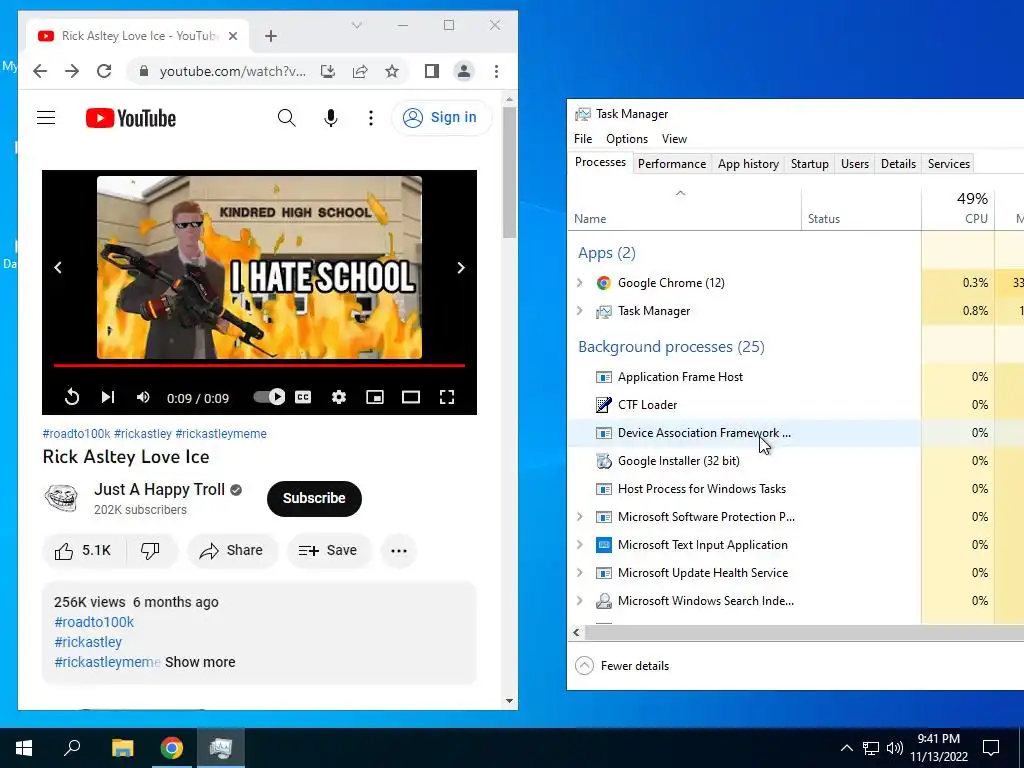Open Just A Happy Troll channel avatar
This screenshot has height=768, width=1024.
pyautogui.click(x=61, y=499)
